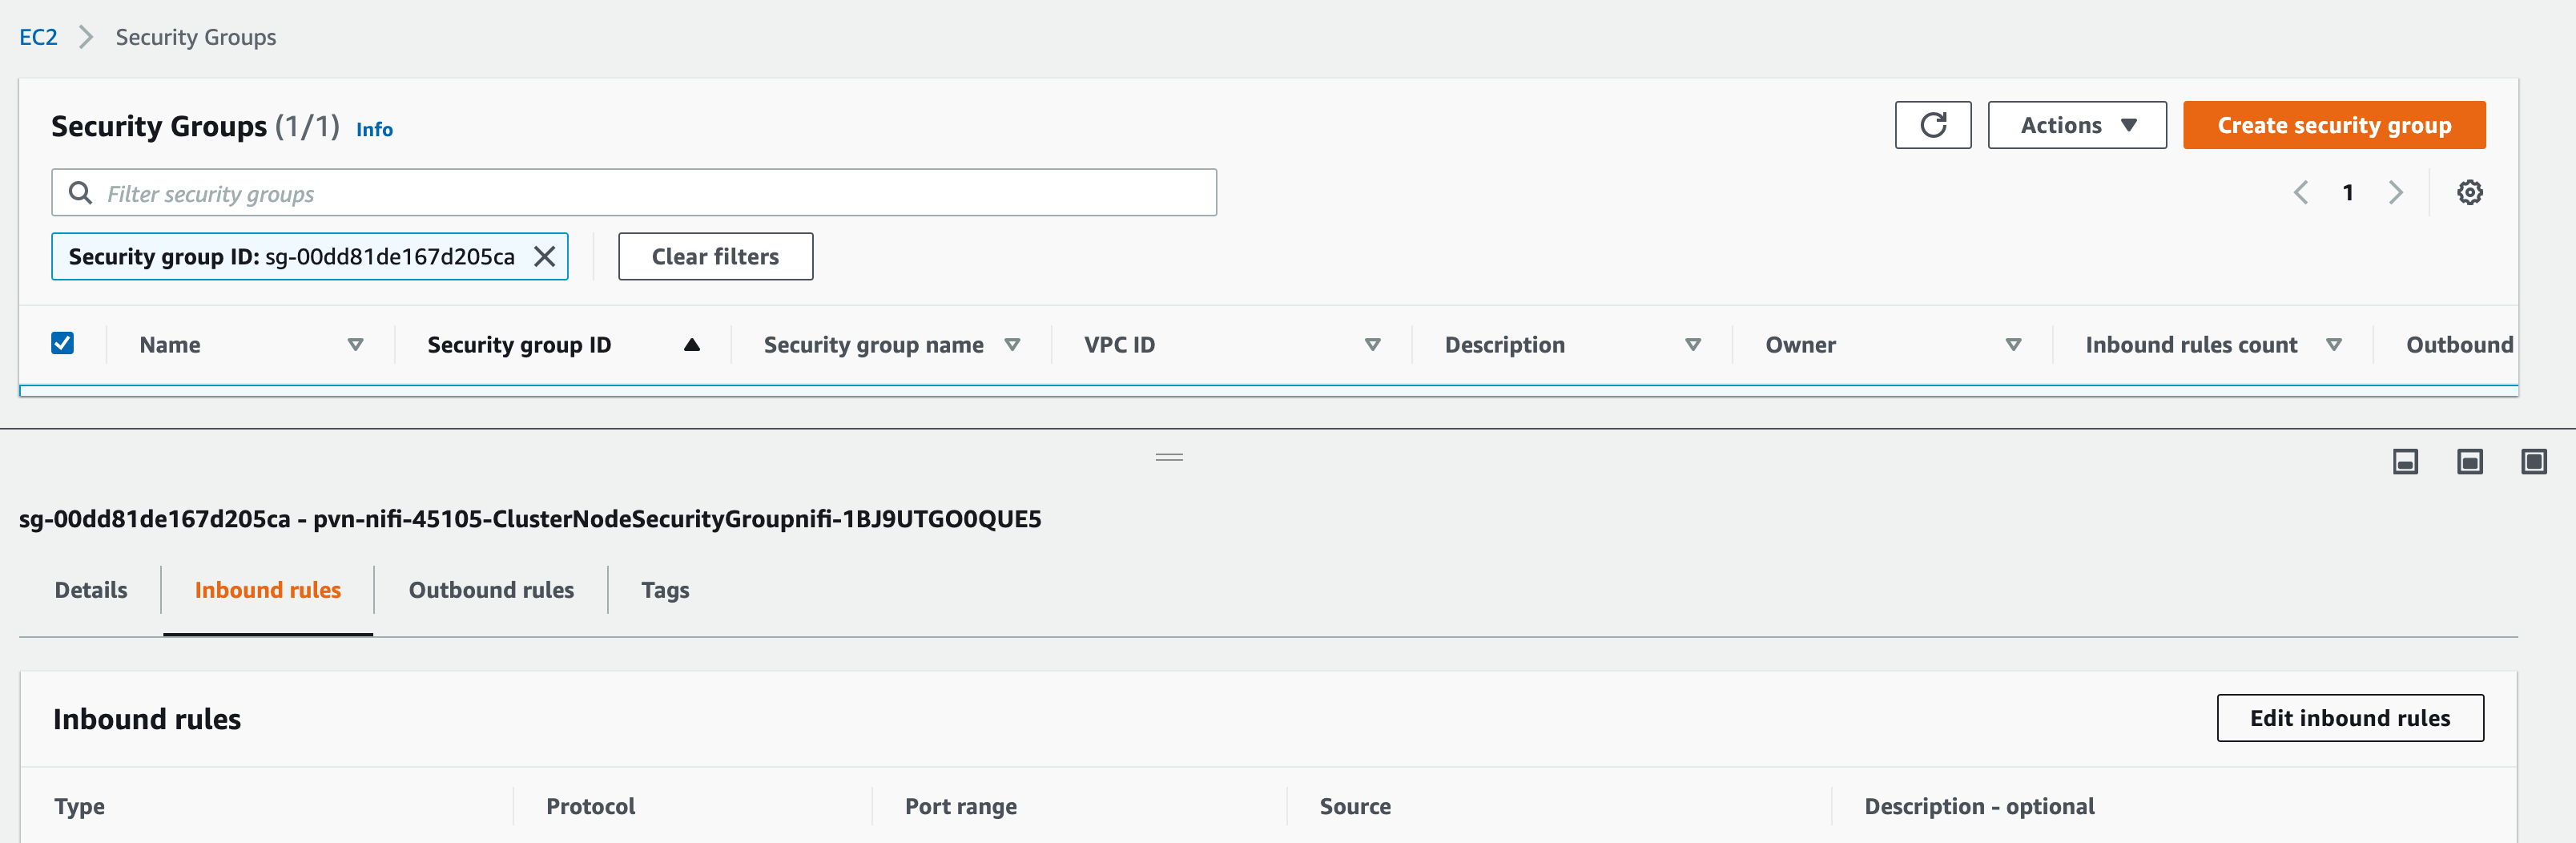Toggle sort on Security group ID column
This screenshot has width=2576, height=843.
click(x=692, y=344)
